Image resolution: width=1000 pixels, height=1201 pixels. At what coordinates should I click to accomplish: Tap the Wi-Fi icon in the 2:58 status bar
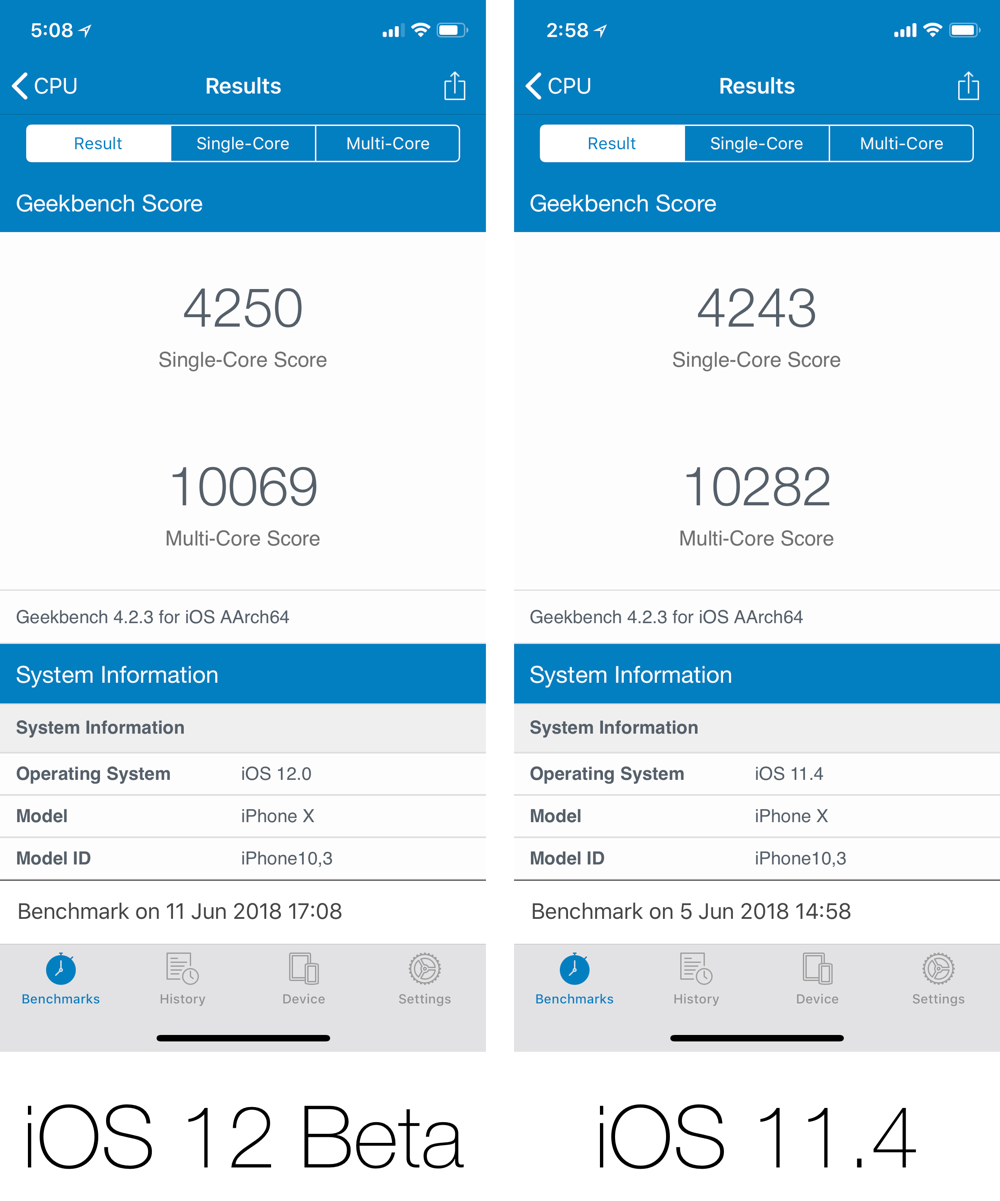pos(933,30)
